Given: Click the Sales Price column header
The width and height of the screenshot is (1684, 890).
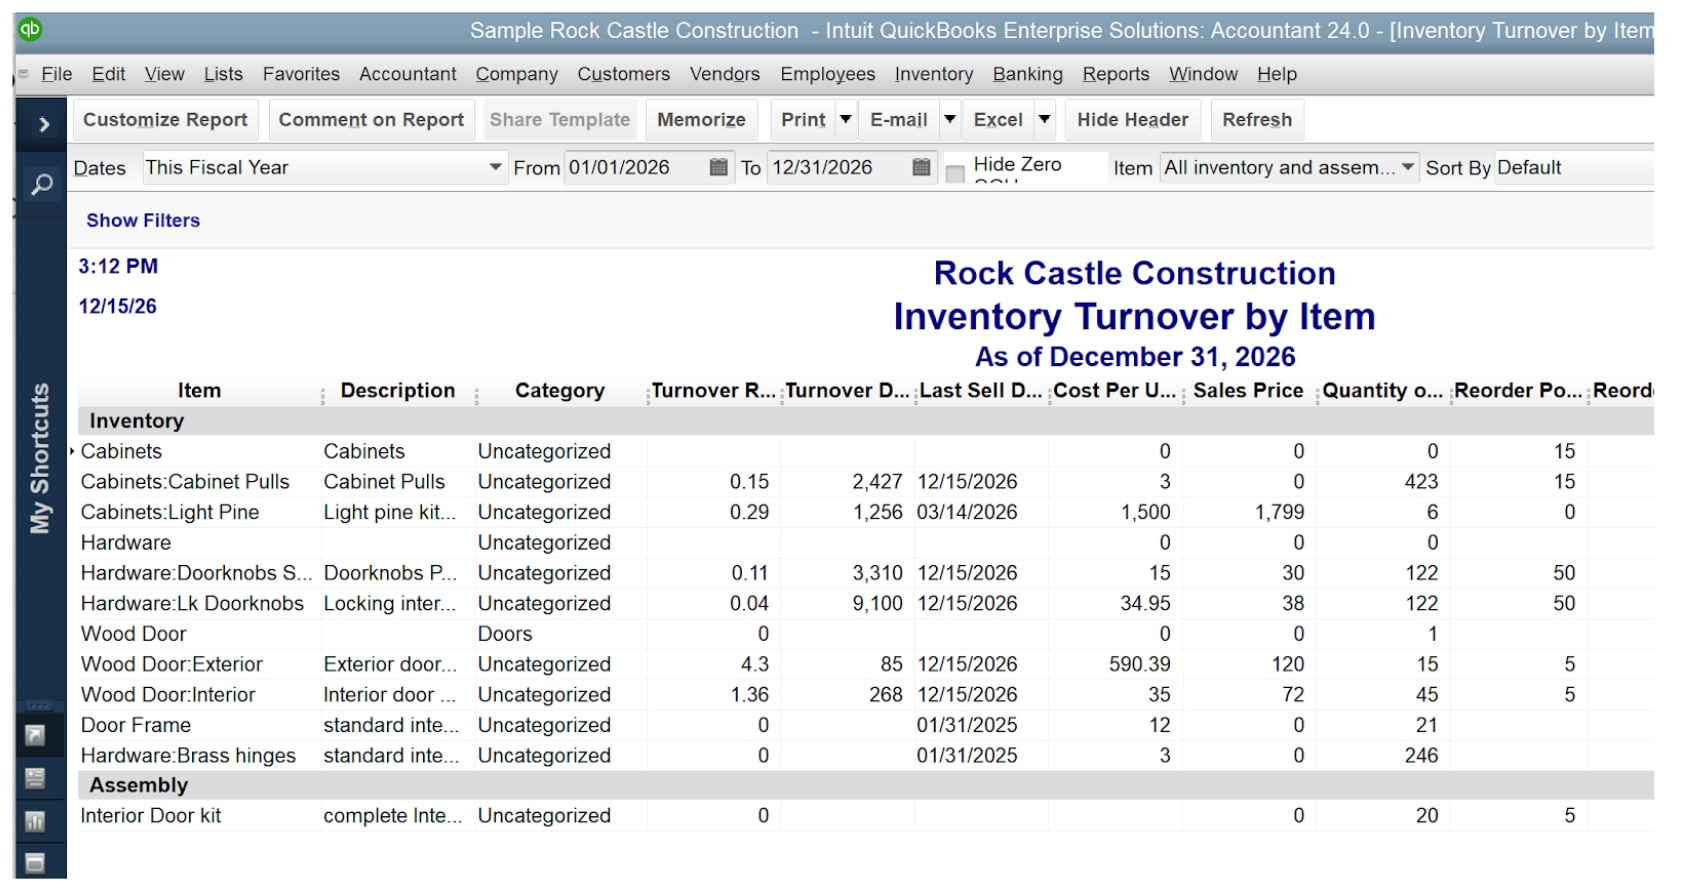Looking at the screenshot, I should [x=1248, y=390].
